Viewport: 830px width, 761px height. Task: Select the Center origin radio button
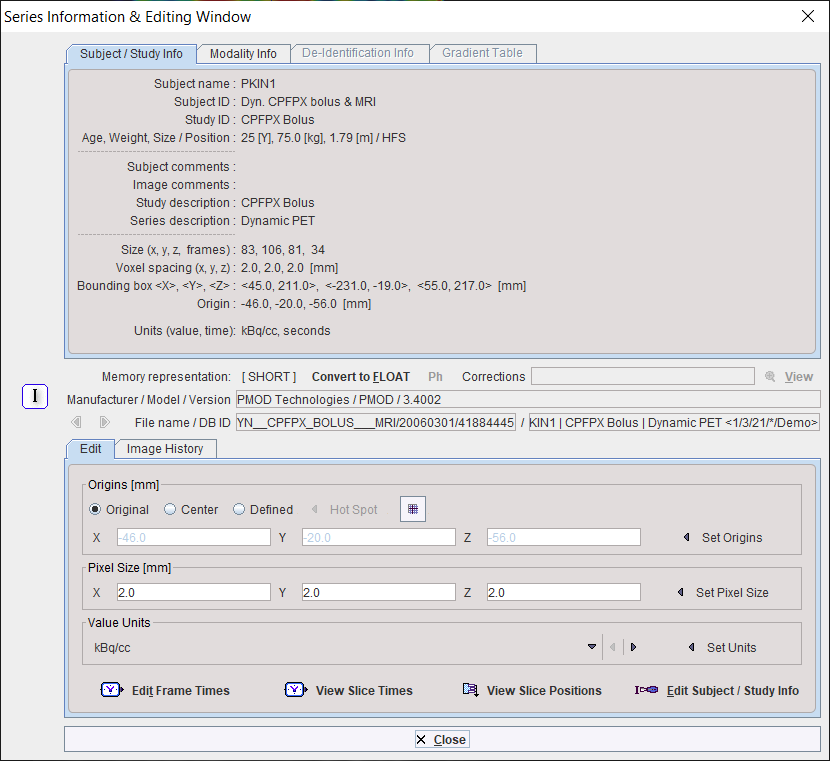tap(170, 510)
